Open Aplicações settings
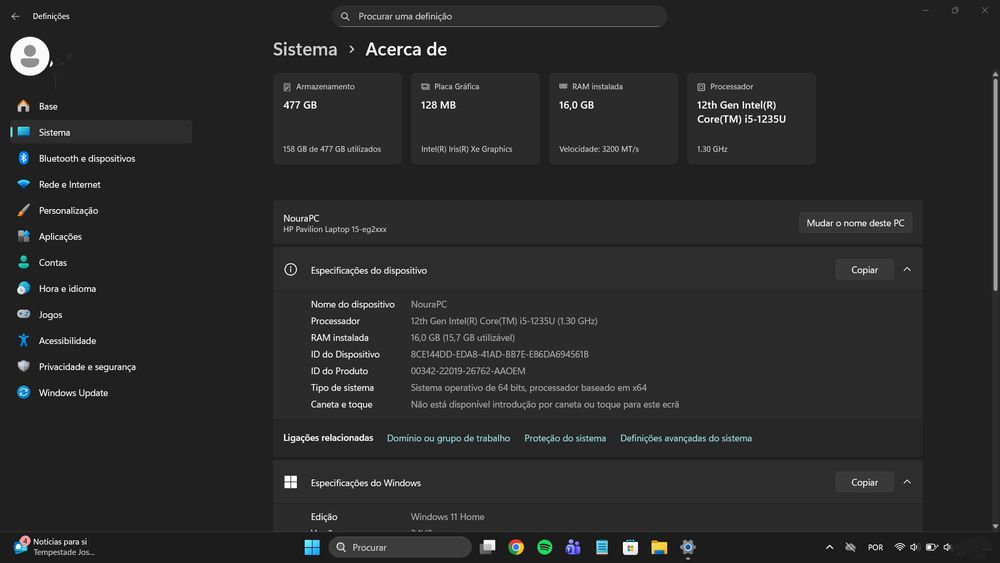Image resolution: width=1000 pixels, height=563 pixels. pos(101,237)
